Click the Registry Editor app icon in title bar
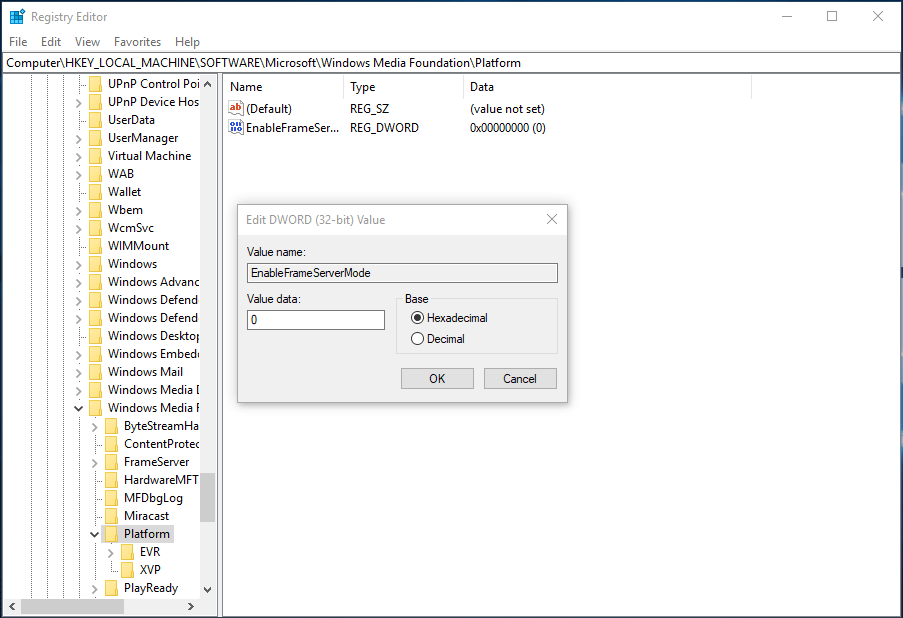Screen dimensions: 903x618 click(17, 17)
